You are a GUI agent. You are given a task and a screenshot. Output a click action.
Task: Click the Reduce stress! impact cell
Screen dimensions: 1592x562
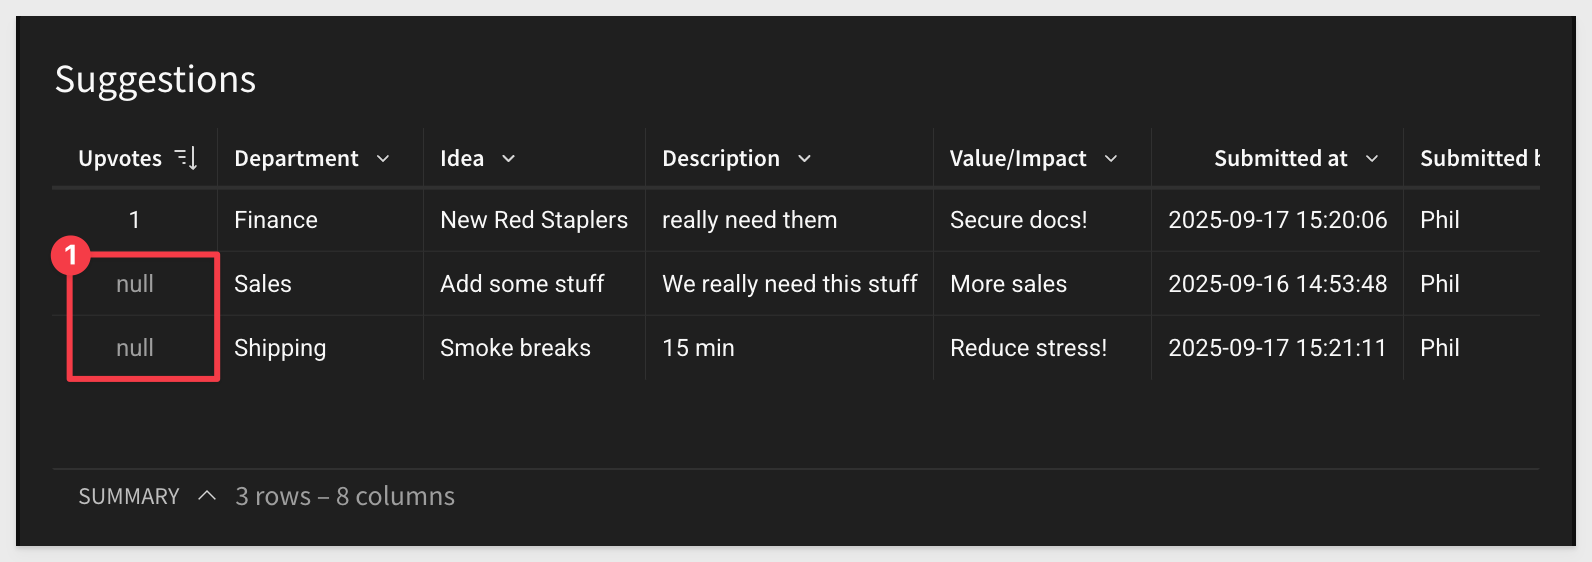pos(1028,348)
